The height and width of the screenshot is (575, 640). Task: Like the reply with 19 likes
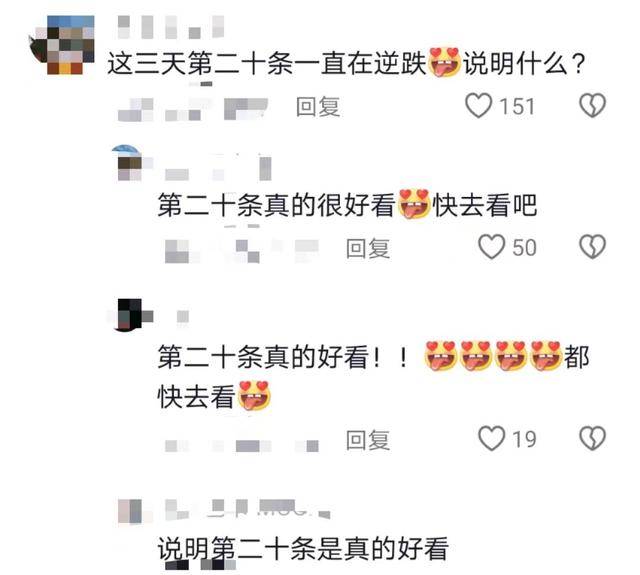coord(491,439)
